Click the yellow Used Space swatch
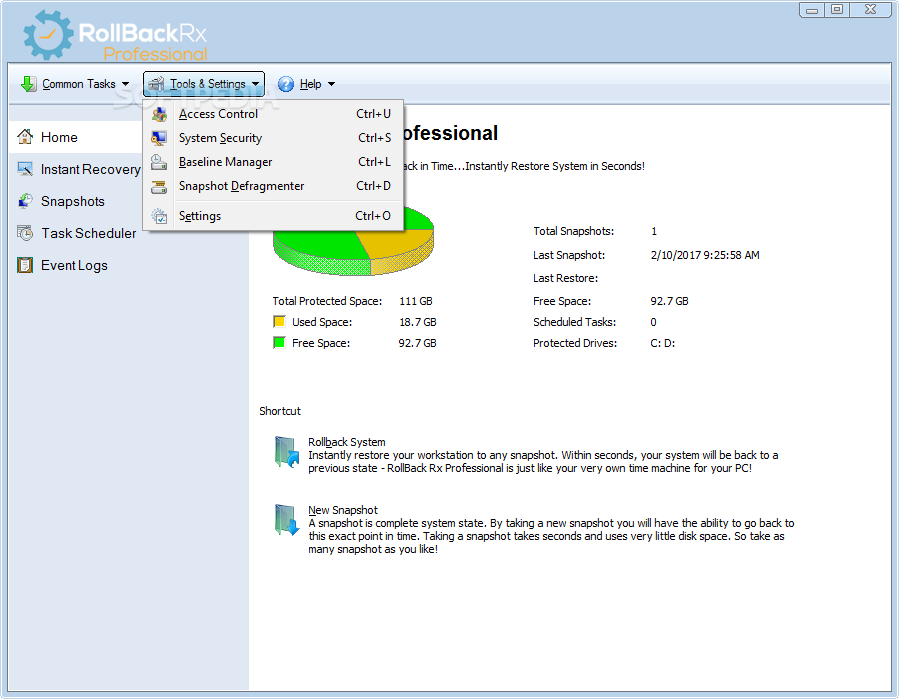Viewport: 899px width, 699px height. 279,322
